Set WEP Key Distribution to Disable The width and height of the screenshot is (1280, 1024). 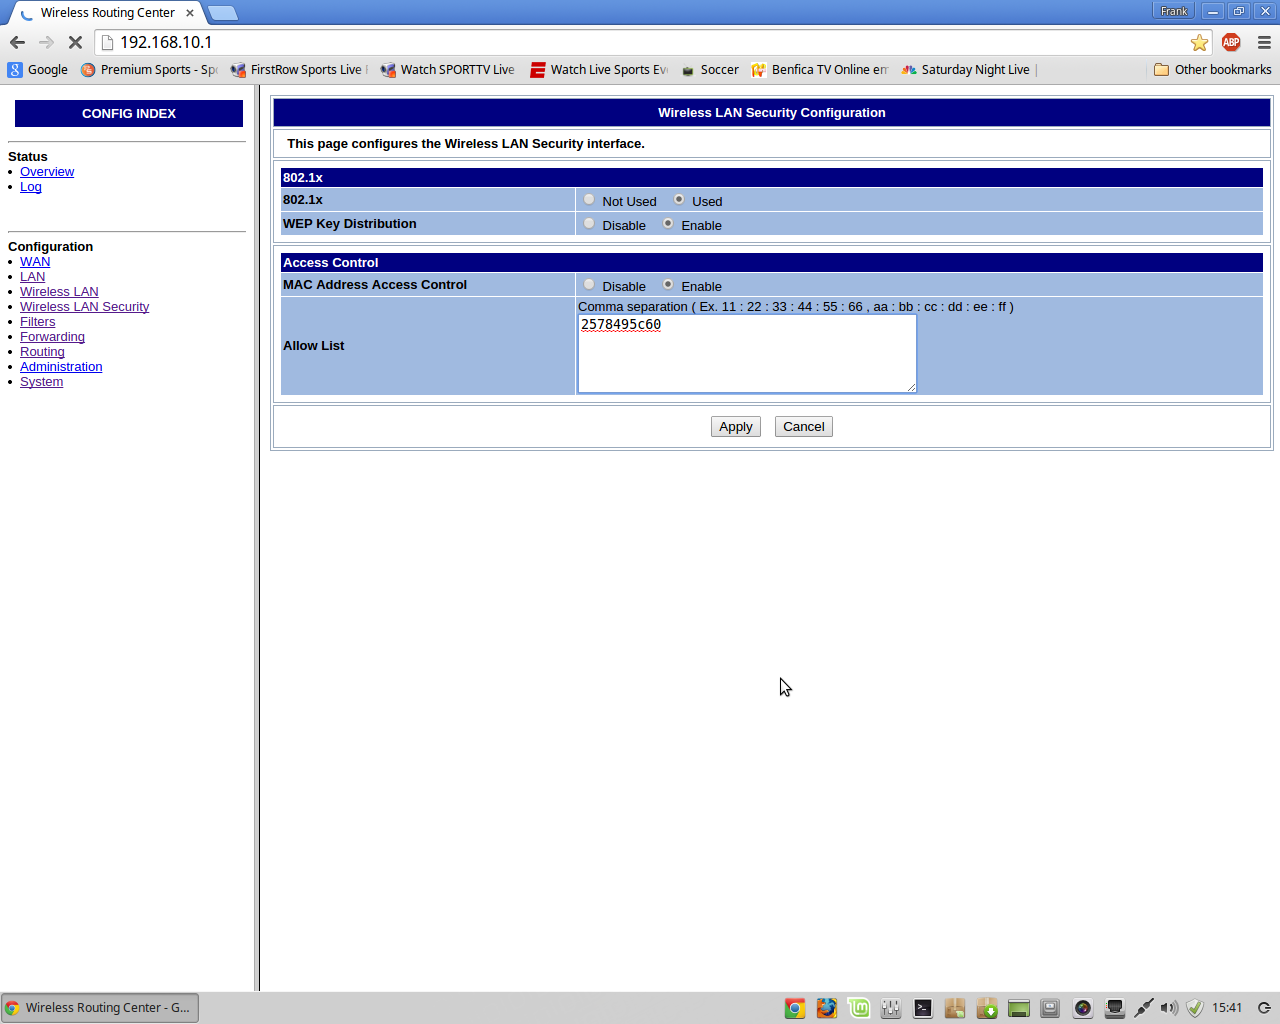[589, 224]
